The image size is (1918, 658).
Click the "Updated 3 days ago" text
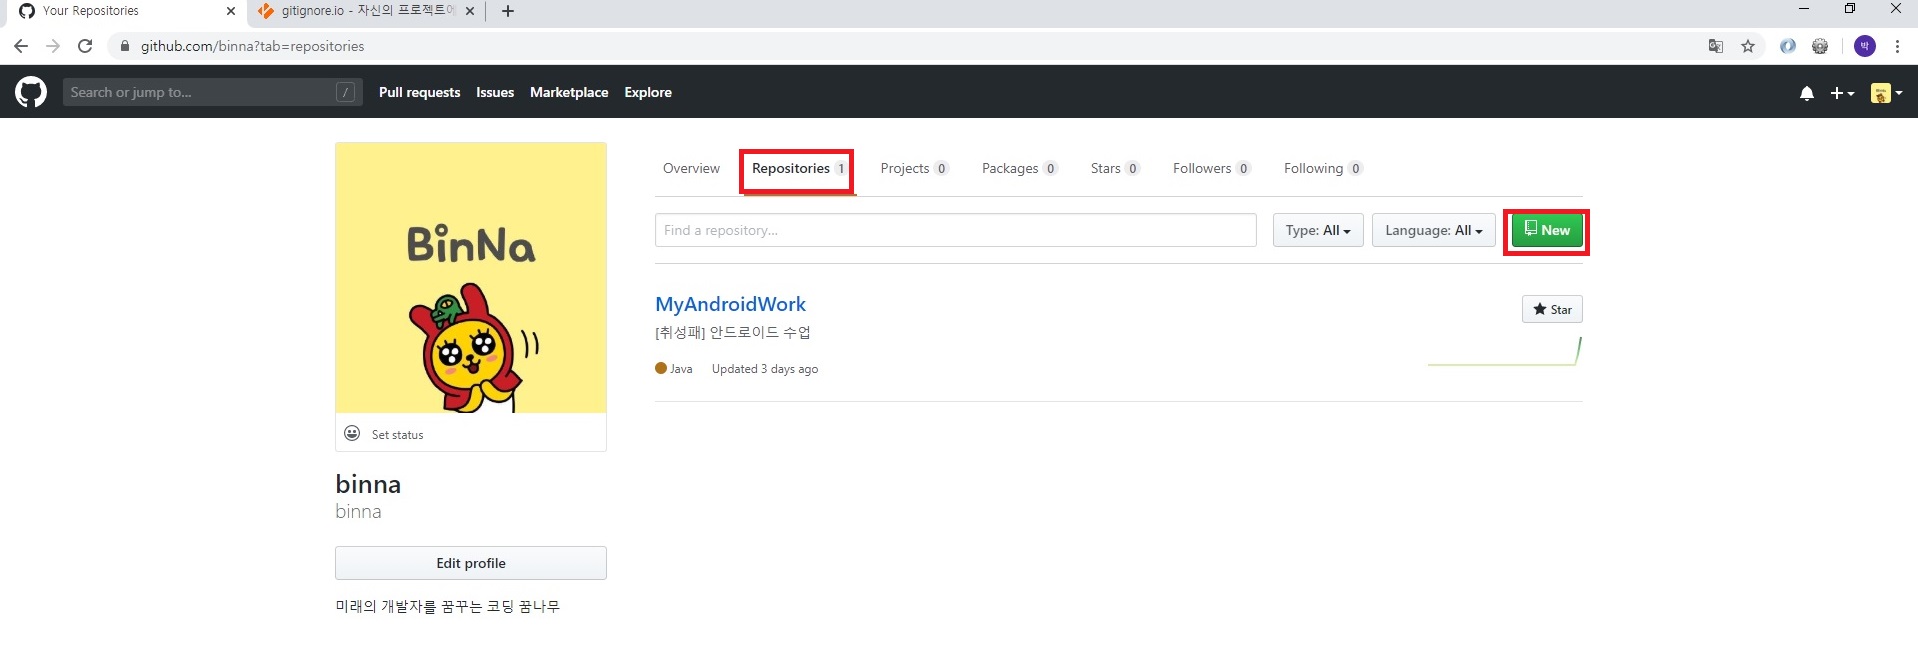(x=765, y=369)
